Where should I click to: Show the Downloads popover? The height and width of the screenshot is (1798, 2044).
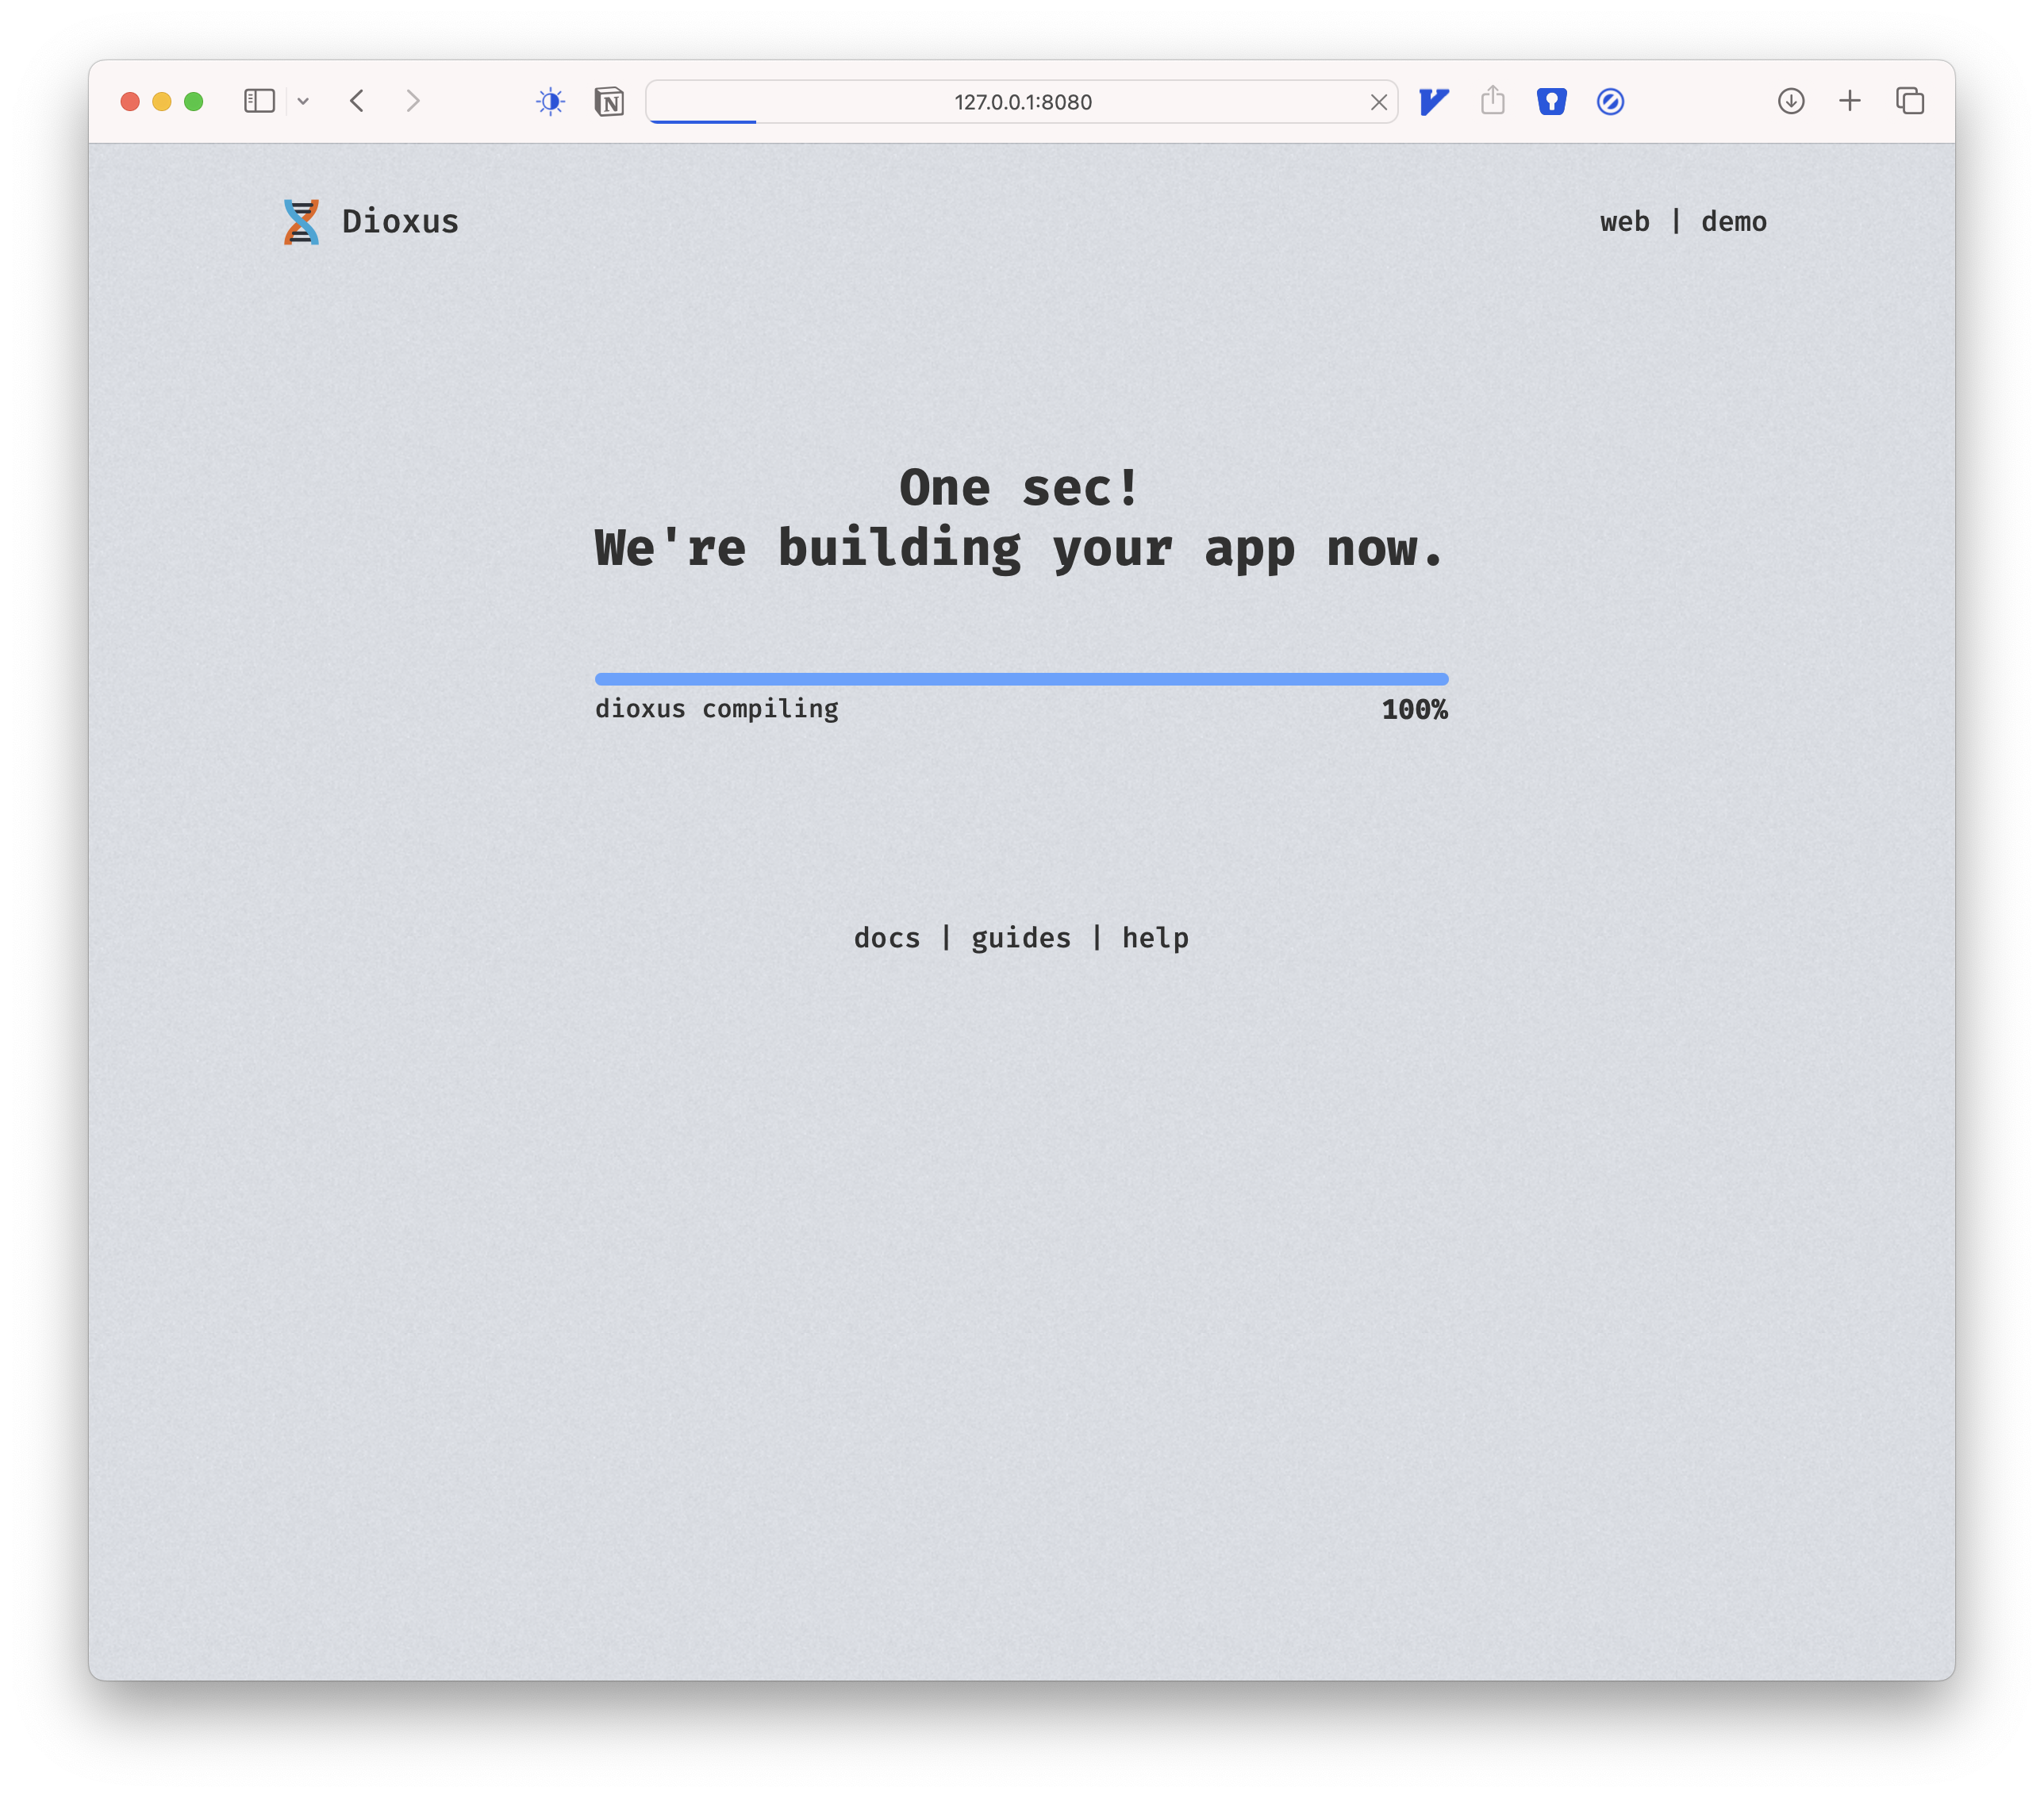pyautogui.click(x=1790, y=101)
